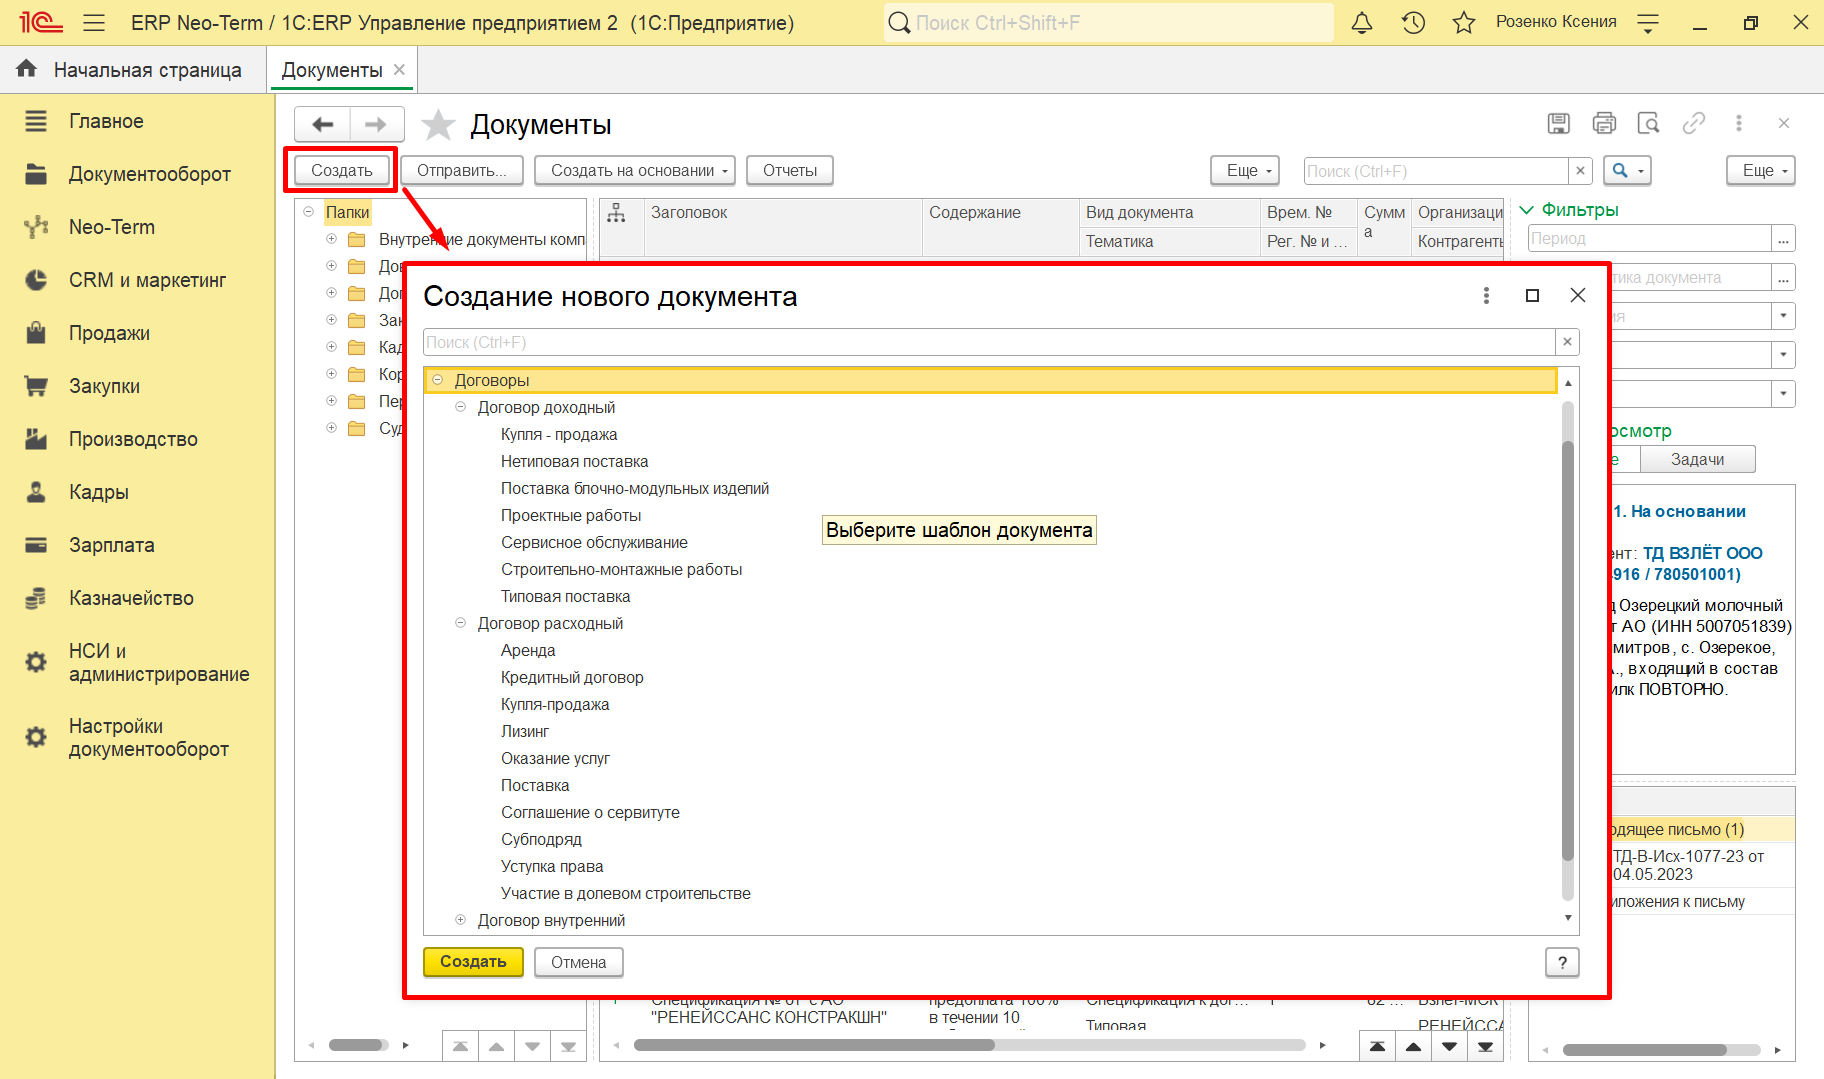Image resolution: width=1824 pixels, height=1079 pixels.
Task: Expand the Договор внутренний node
Action: point(460,920)
